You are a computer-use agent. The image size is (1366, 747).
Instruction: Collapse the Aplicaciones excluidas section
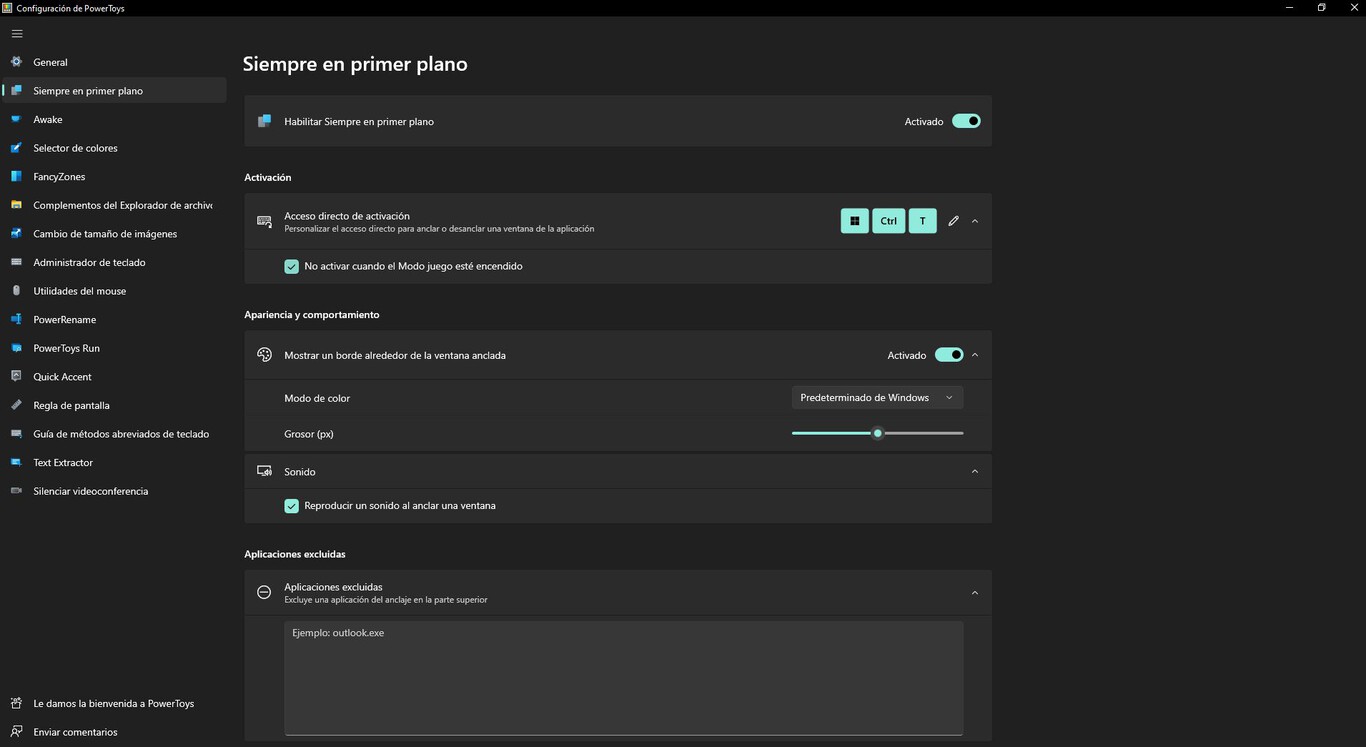[973, 592]
